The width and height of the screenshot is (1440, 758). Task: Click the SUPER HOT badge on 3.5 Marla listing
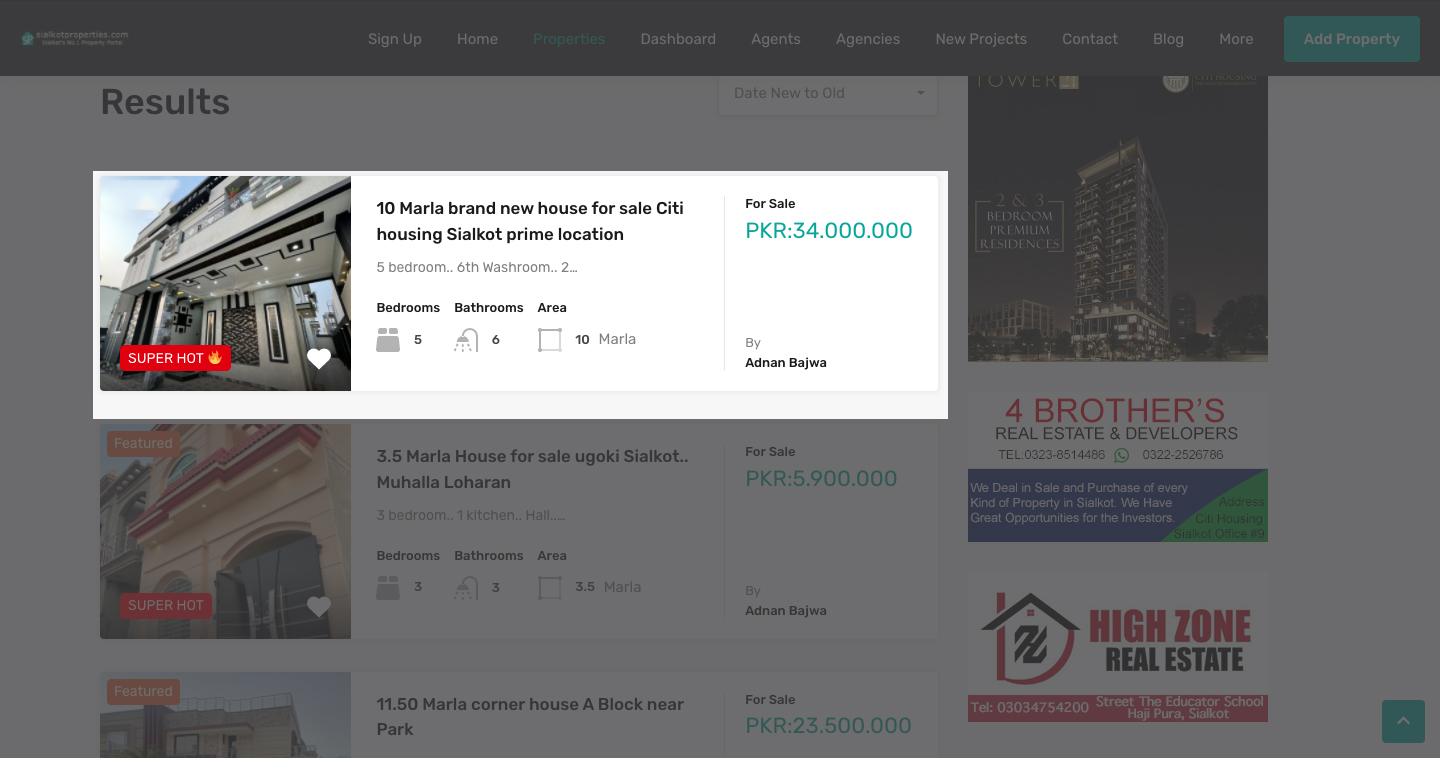[x=166, y=605]
